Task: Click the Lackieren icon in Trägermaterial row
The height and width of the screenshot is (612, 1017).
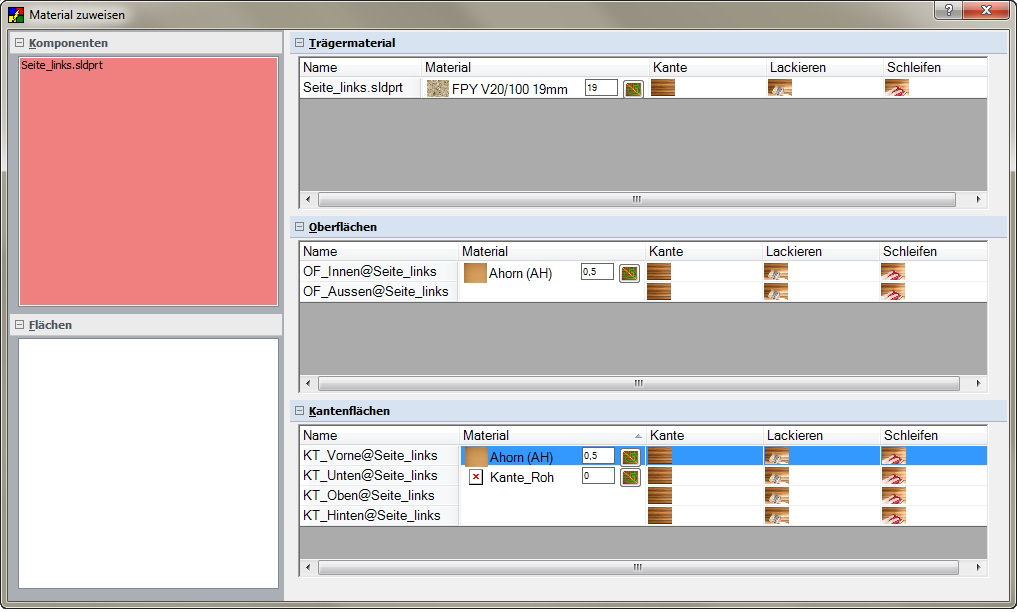Action: coord(779,88)
